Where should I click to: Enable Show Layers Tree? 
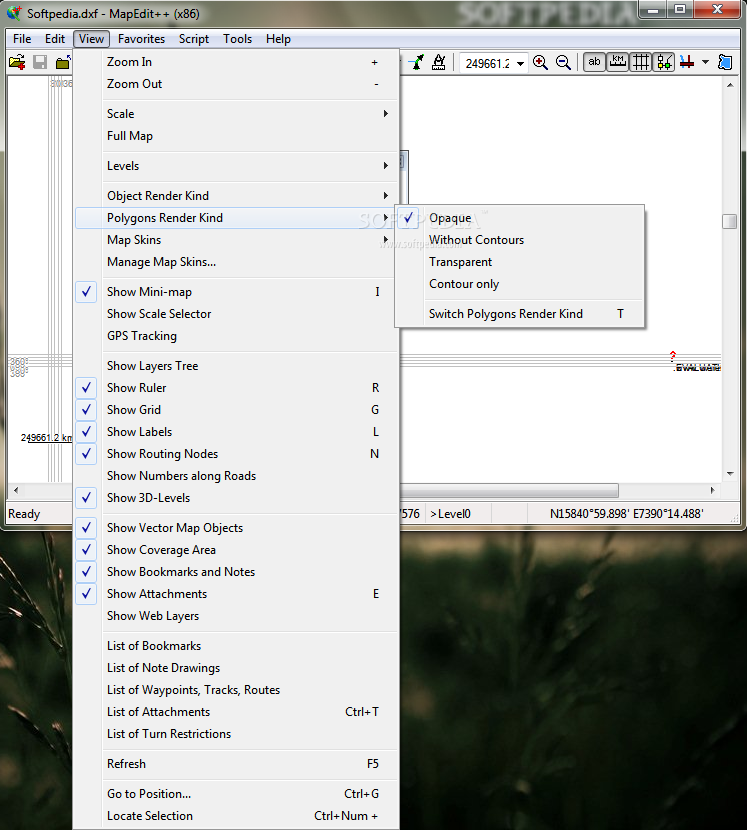(236, 366)
